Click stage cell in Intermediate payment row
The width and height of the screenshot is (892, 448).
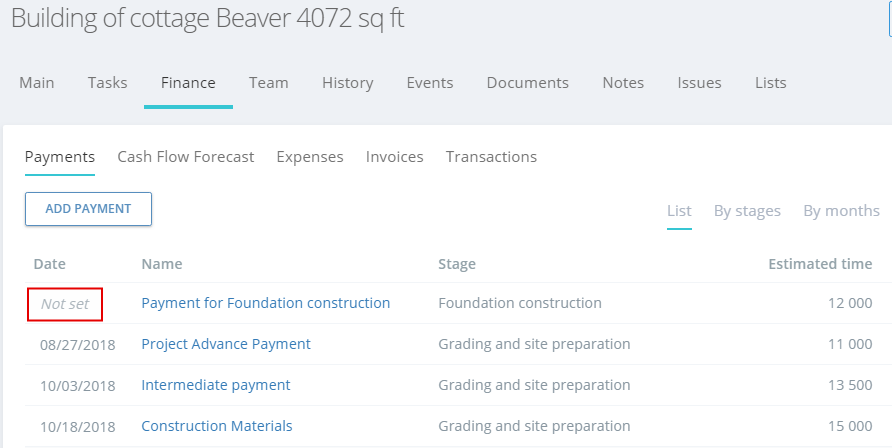tap(534, 385)
